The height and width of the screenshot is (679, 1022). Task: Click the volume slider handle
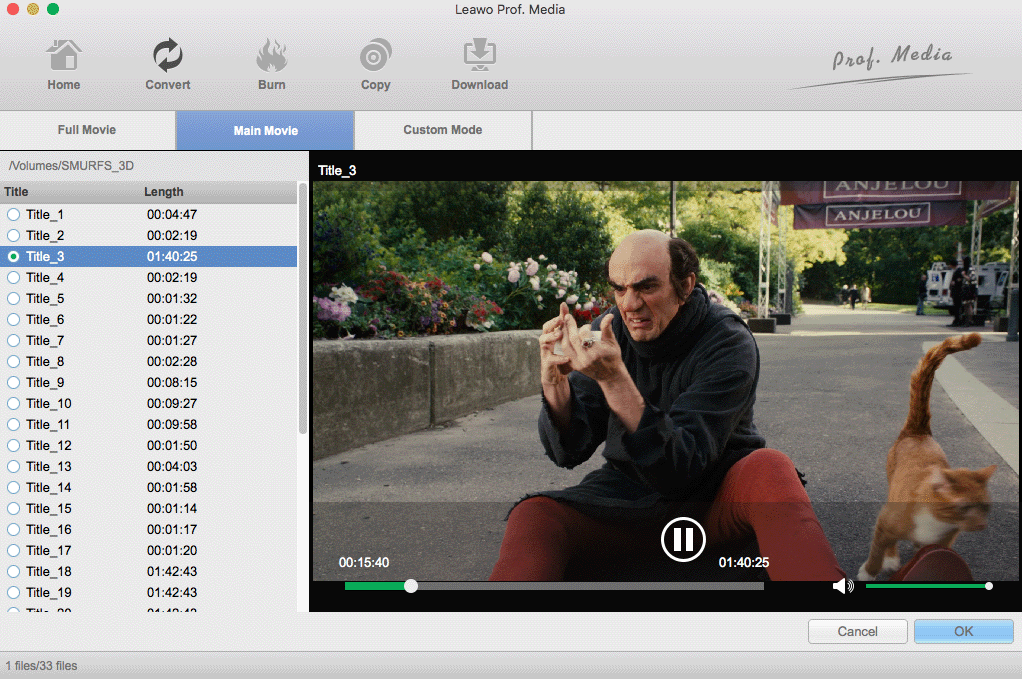coord(989,586)
